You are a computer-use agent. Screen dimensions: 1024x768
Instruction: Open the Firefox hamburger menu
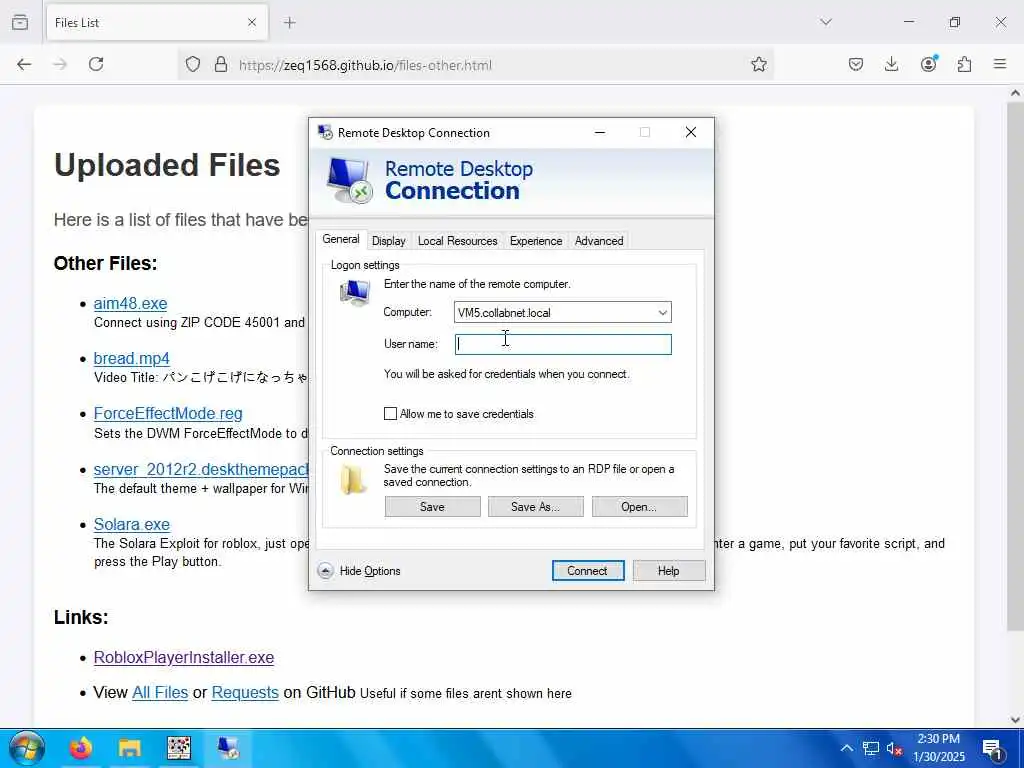point(1000,64)
